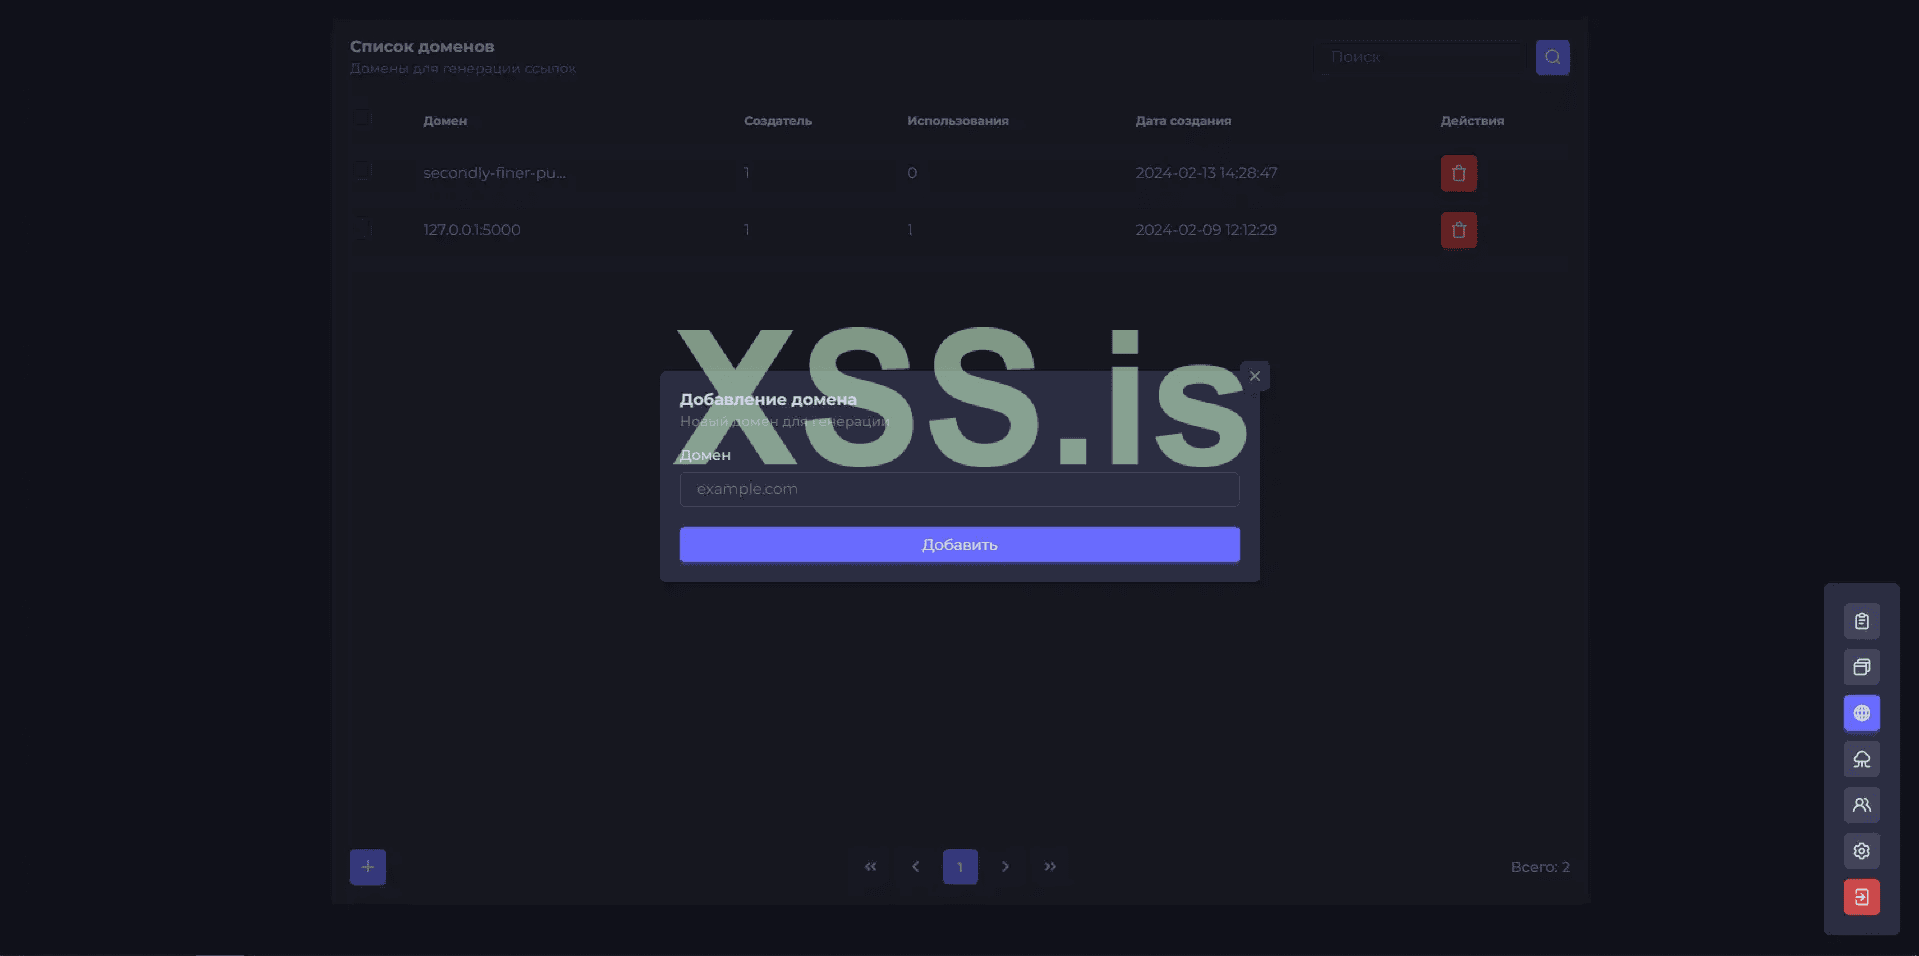Click the usage count 0 in secondly-finer-pu... row
Viewport: 1919px width, 956px height.
click(x=912, y=173)
